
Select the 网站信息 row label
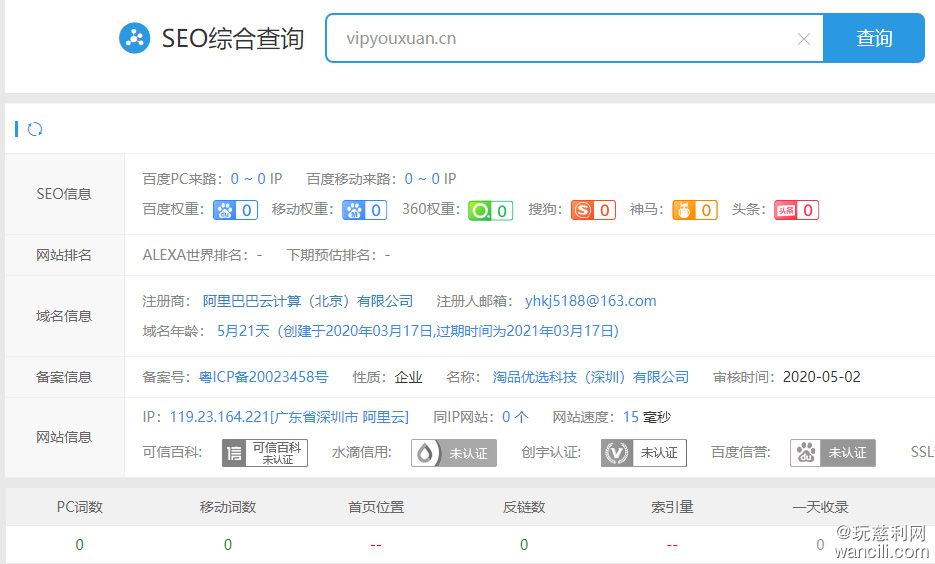coord(64,437)
